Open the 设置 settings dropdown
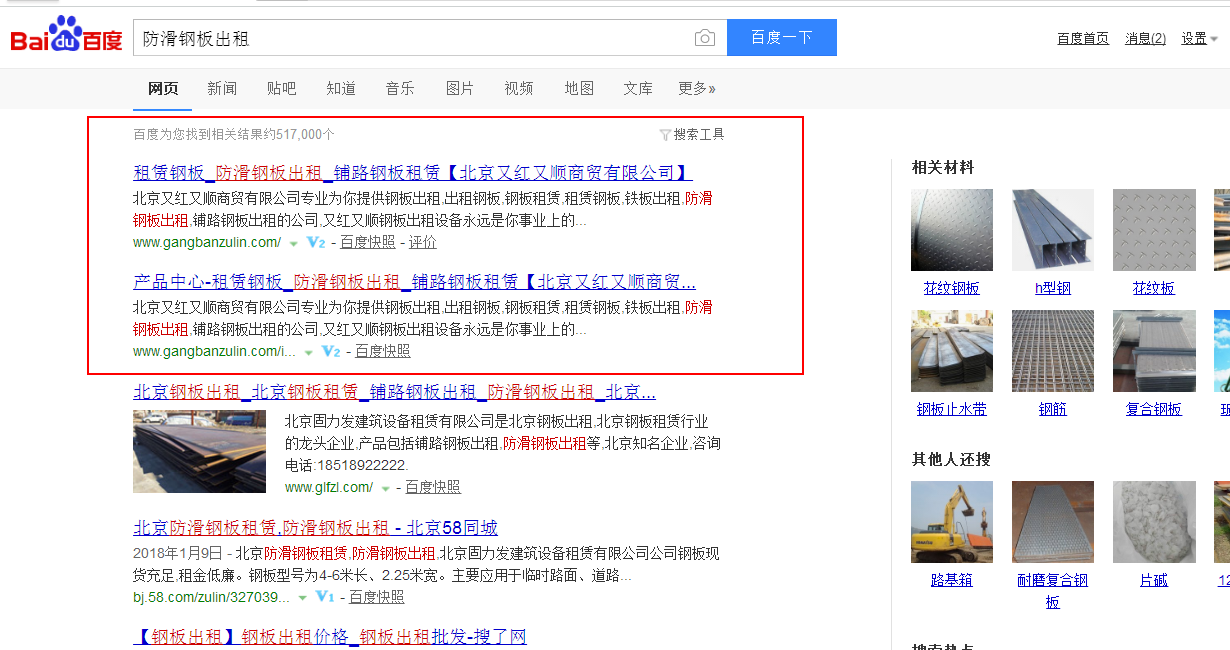Image resolution: width=1230 pixels, height=650 pixels. coord(1198,39)
